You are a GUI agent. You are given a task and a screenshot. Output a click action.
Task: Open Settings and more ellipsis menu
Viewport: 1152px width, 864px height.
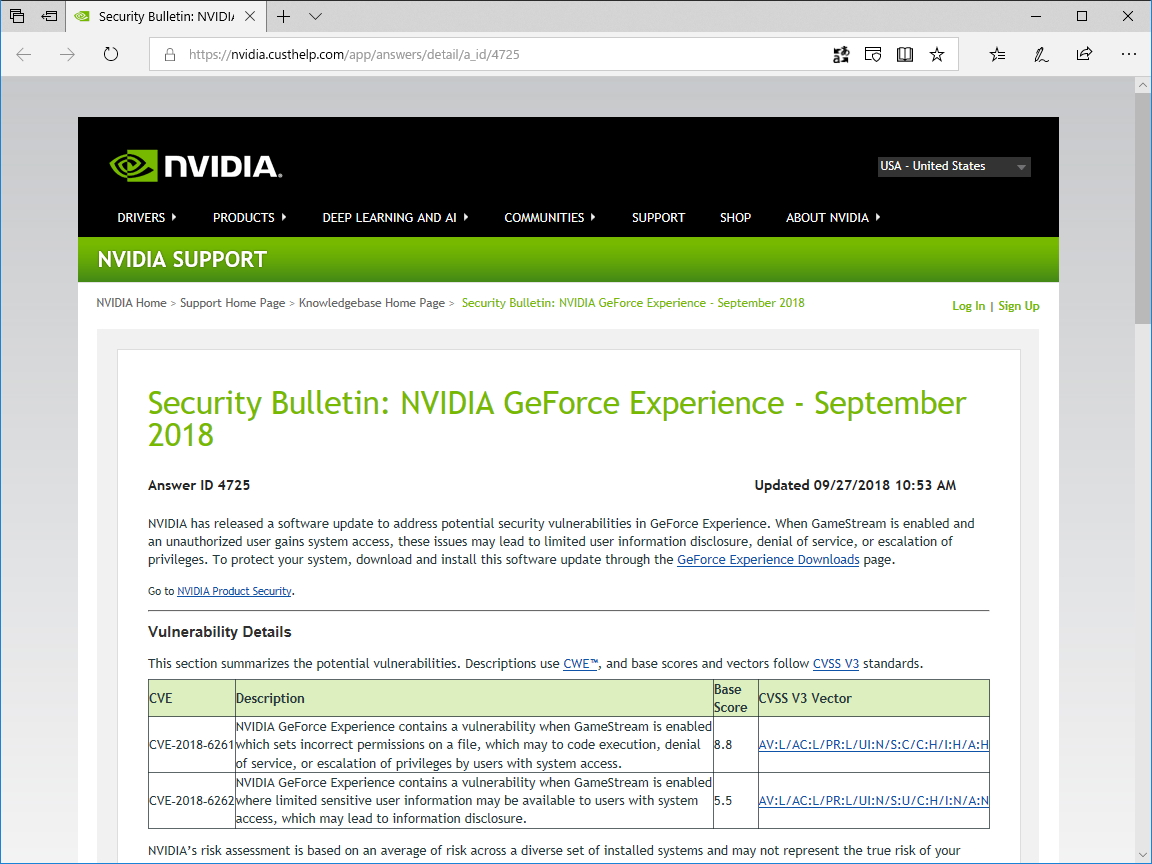coord(1128,54)
